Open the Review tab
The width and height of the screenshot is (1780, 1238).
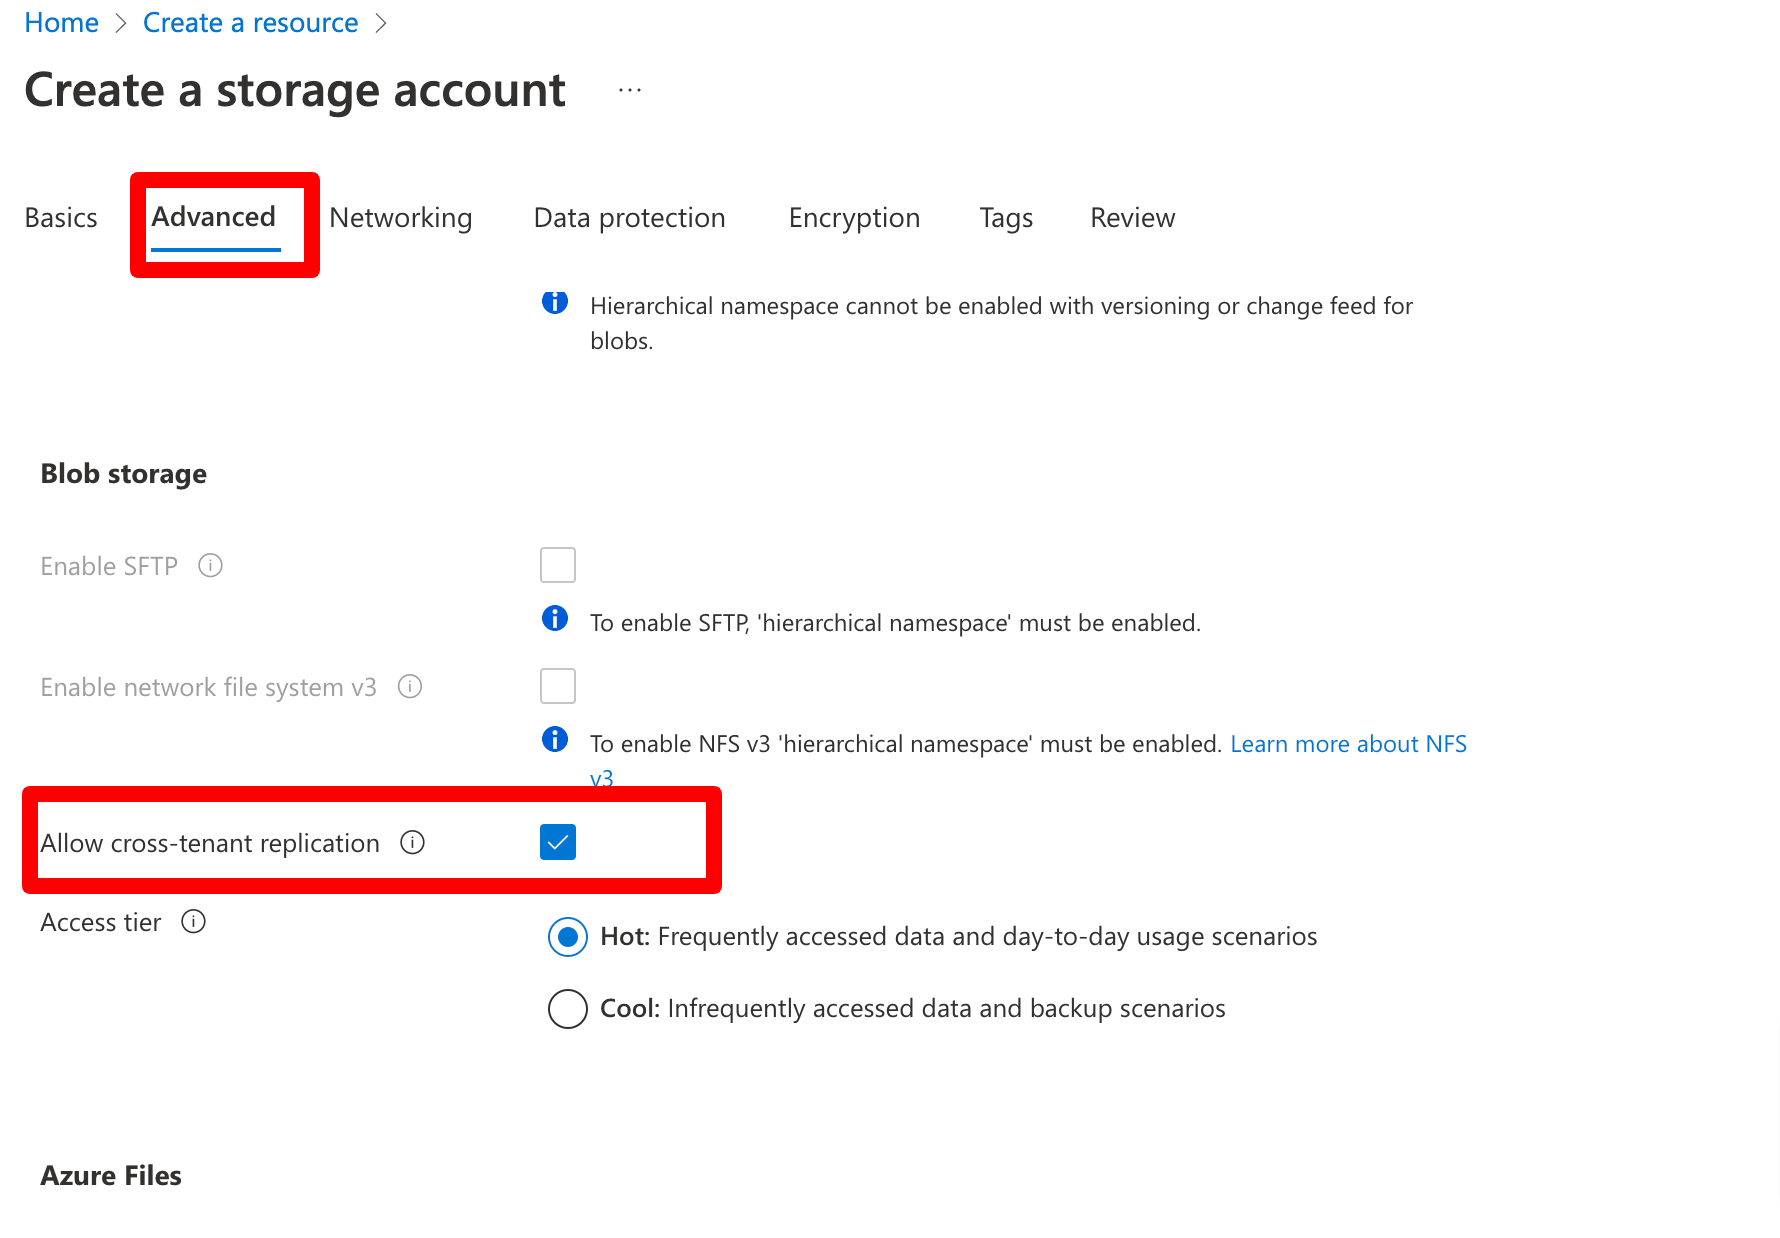[1132, 218]
